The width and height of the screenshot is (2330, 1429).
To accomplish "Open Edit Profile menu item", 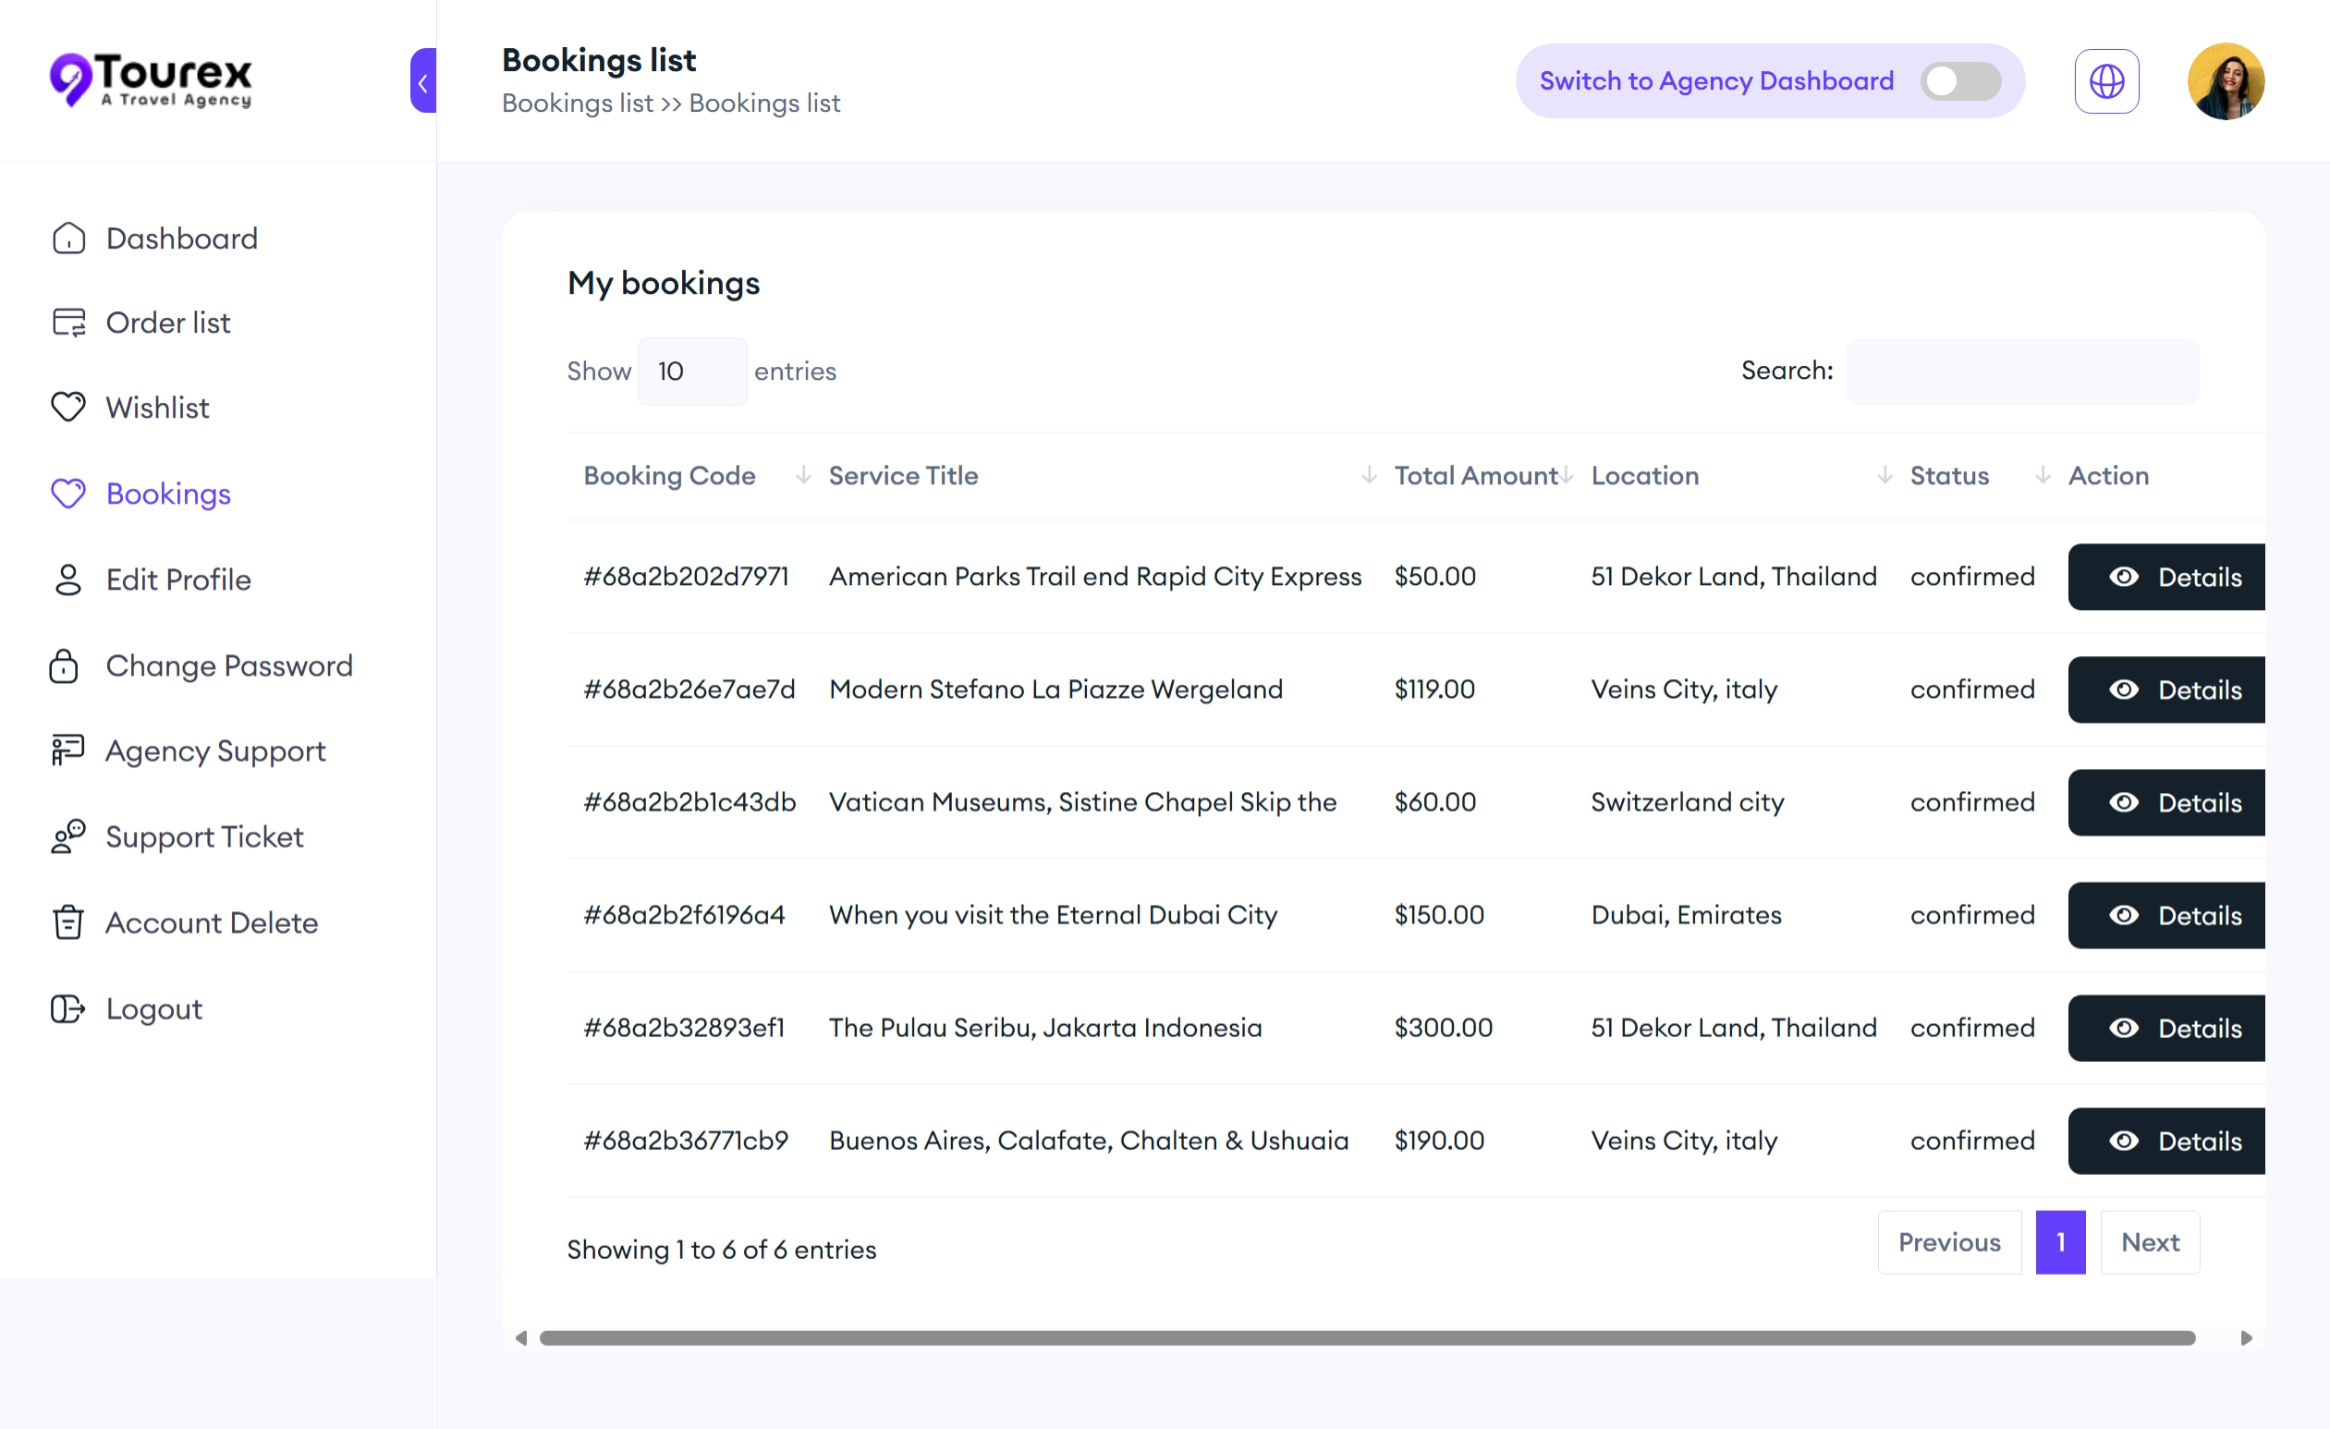I will coord(178,580).
